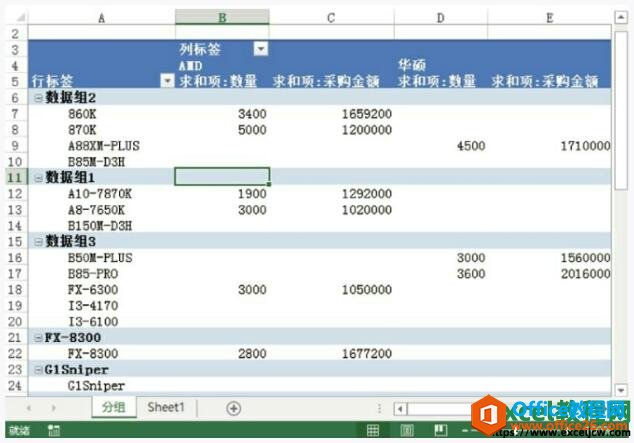
Task: Click the horizontal scrollbar left arrow
Action: point(400,409)
